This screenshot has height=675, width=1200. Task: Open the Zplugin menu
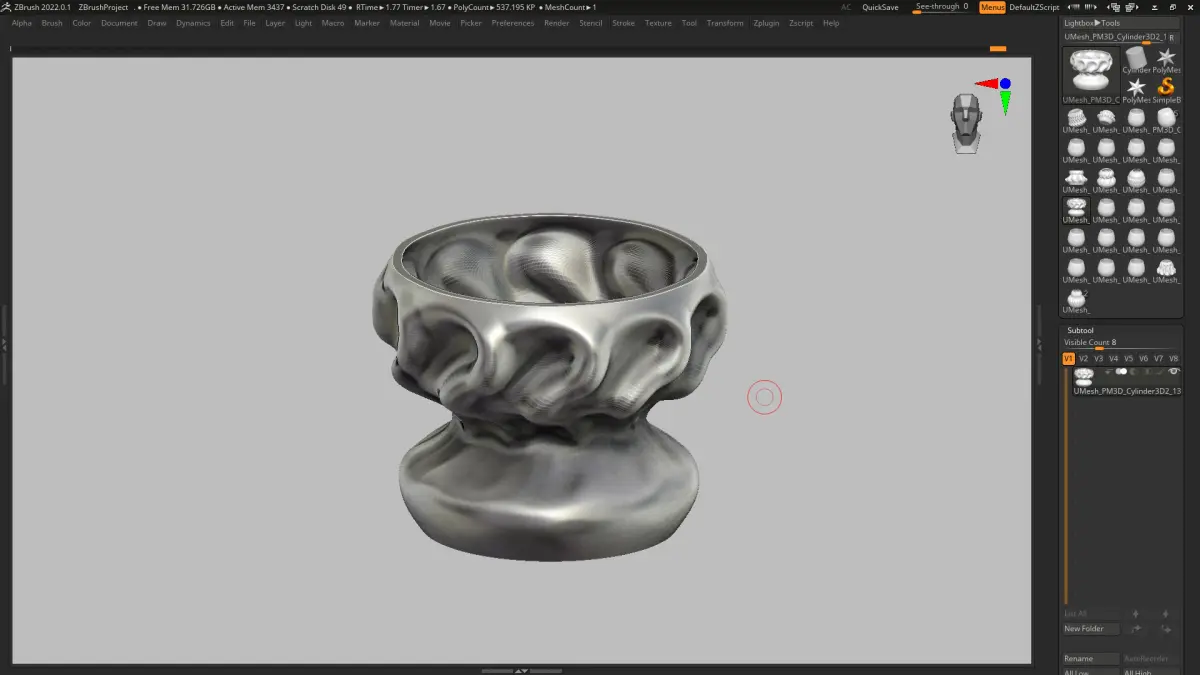pyautogui.click(x=767, y=23)
